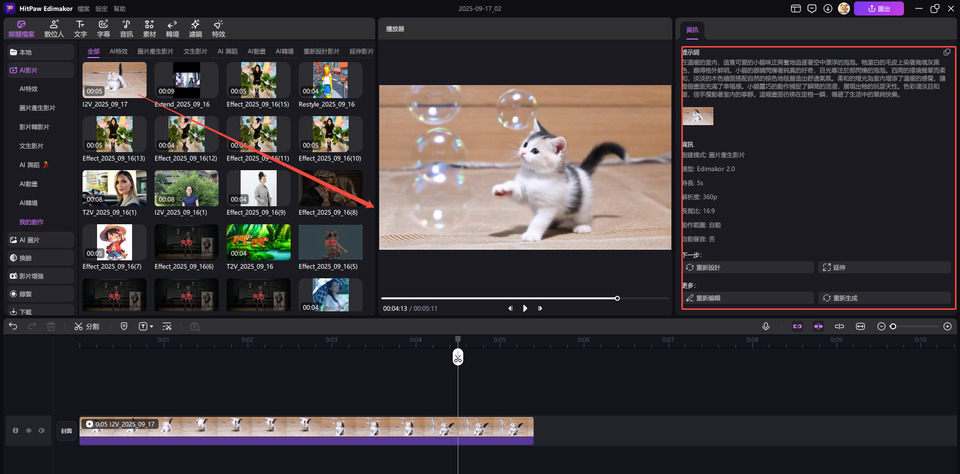Click the 重新生成 (Regenerate) button
This screenshot has height=474, width=960.
pyautogui.click(x=884, y=298)
